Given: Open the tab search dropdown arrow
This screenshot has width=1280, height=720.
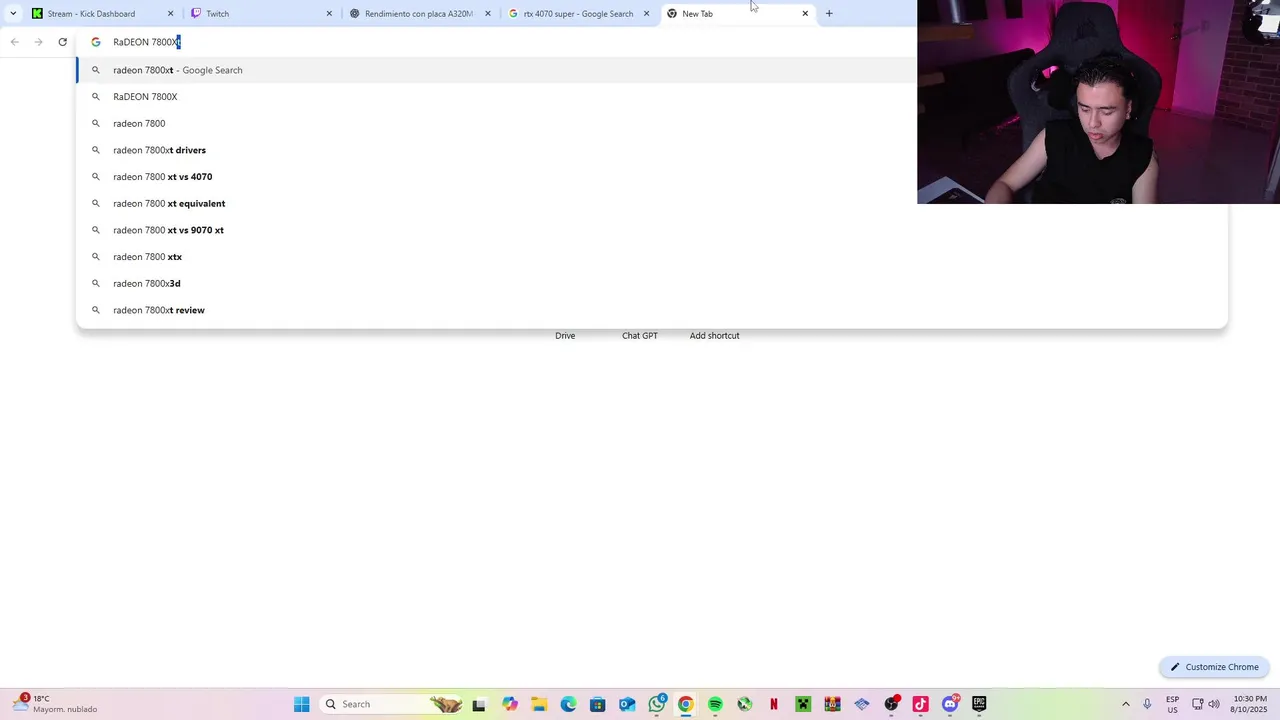Looking at the screenshot, I should (13, 14).
